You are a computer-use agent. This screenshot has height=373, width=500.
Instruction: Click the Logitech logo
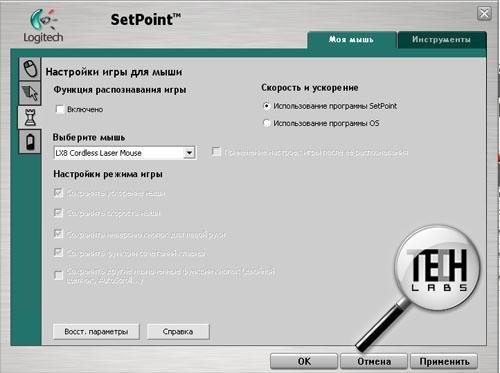43,26
